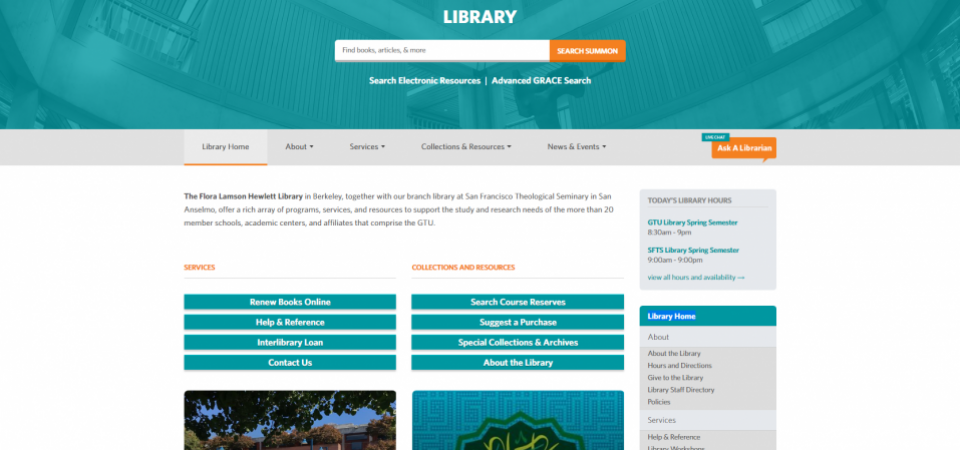Open Library Staff Directory sidebar link

click(x=681, y=389)
